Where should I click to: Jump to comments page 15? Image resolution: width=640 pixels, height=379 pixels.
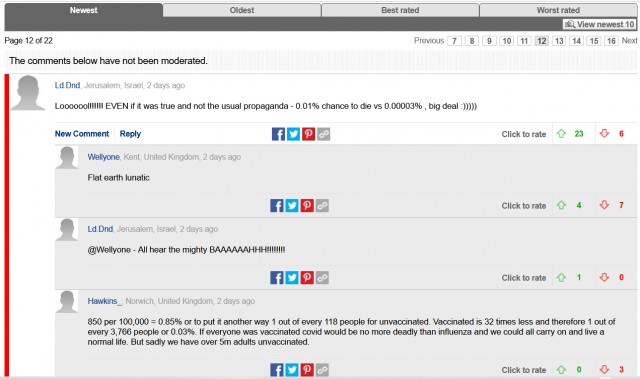pos(594,41)
